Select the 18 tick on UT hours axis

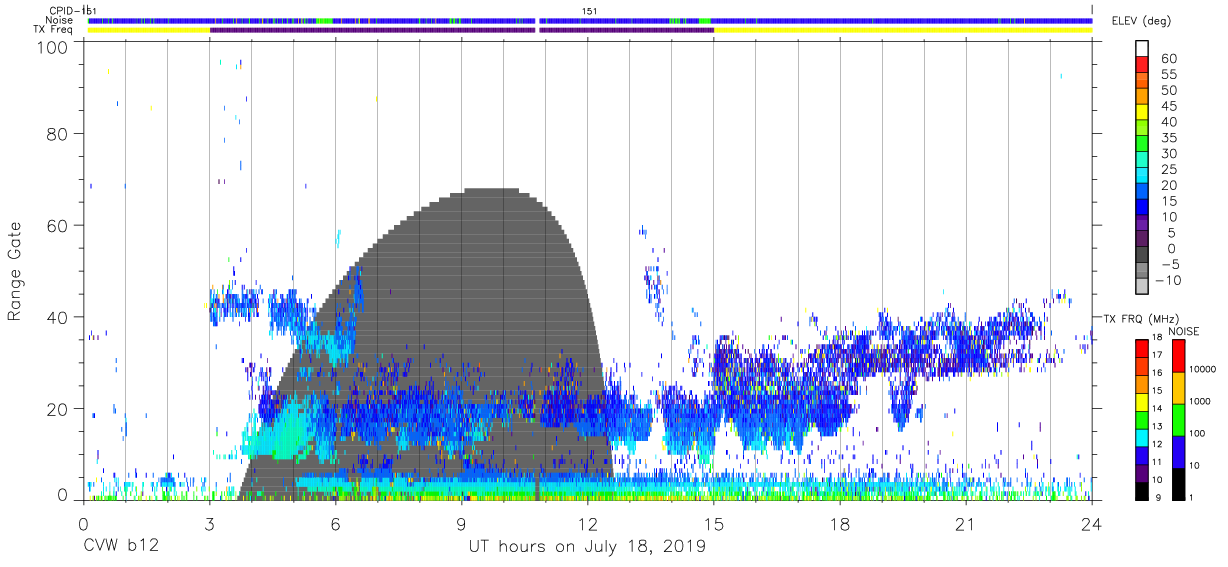pos(840,525)
